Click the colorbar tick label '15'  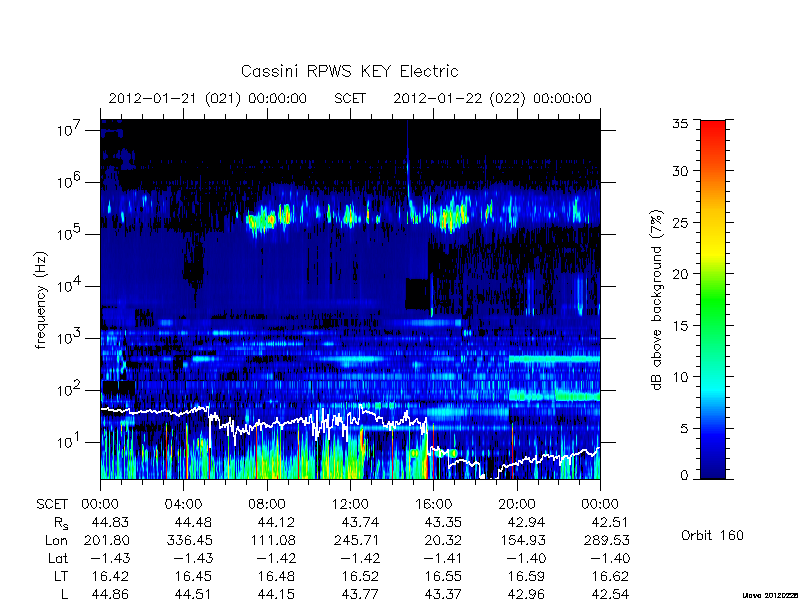point(680,326)
